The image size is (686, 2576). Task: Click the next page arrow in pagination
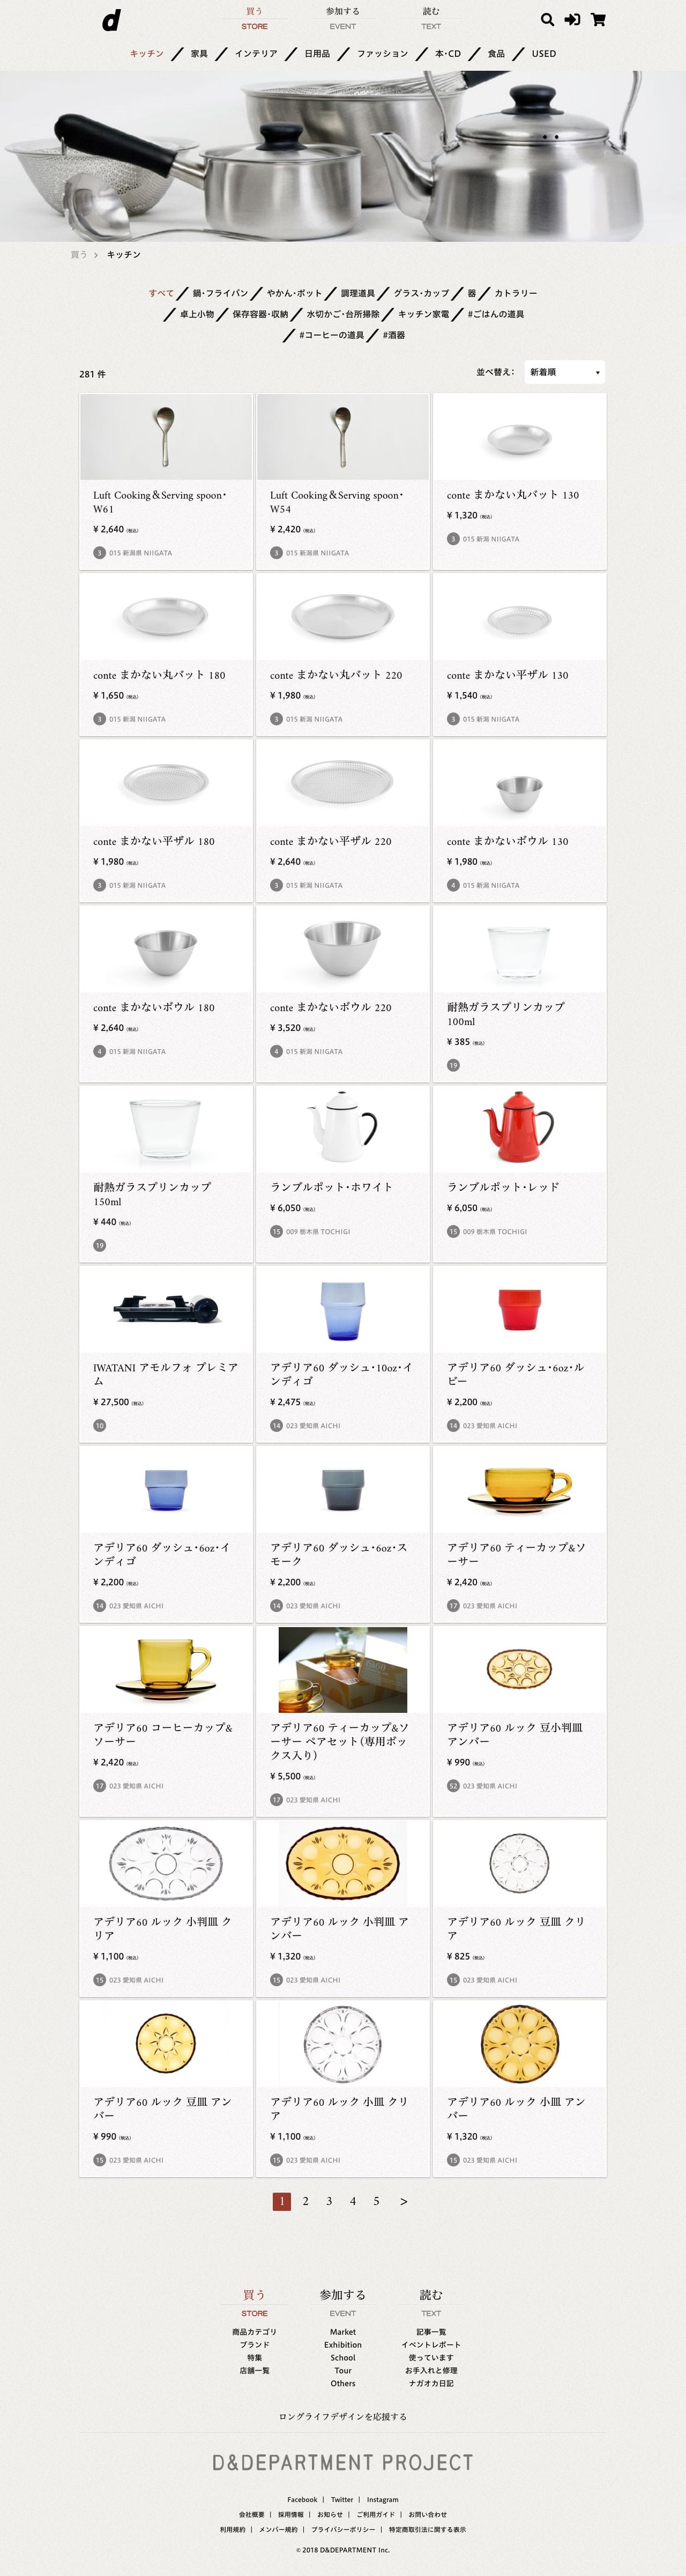403,2202
